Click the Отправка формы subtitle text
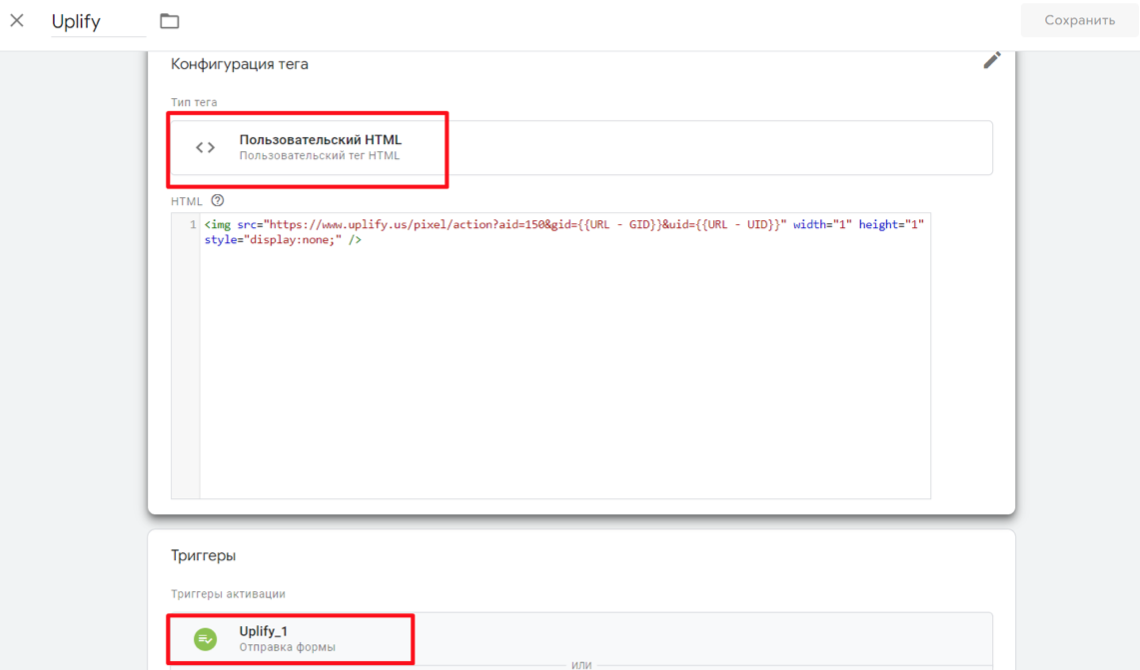The width and height of the screenshot is (1140, 670). coord(287,647)
